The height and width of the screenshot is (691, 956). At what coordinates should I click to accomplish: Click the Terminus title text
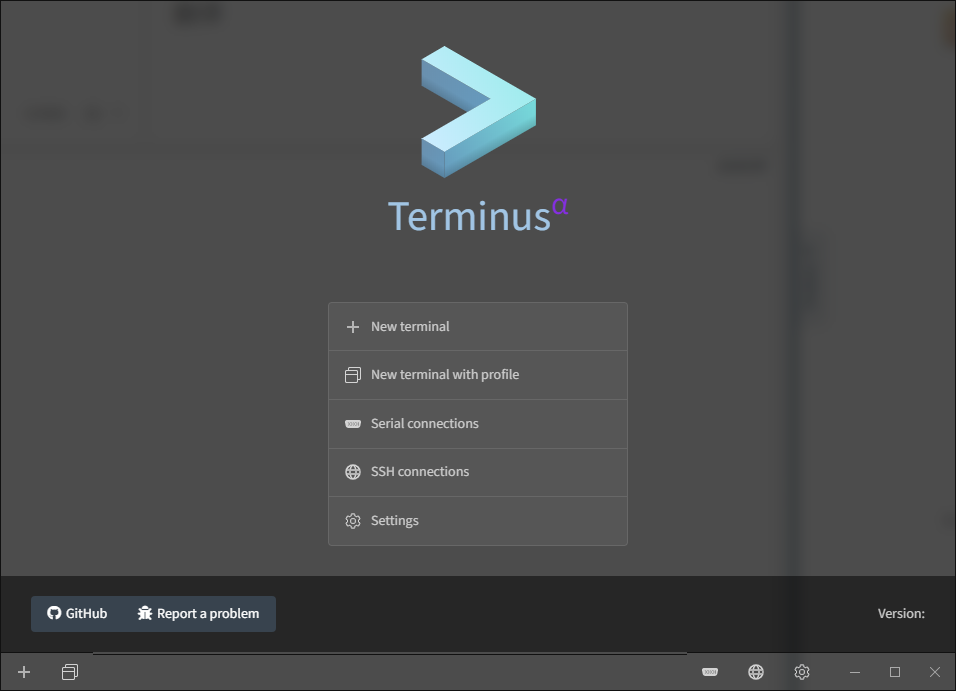pyautogui.click(x=478, y=215)
